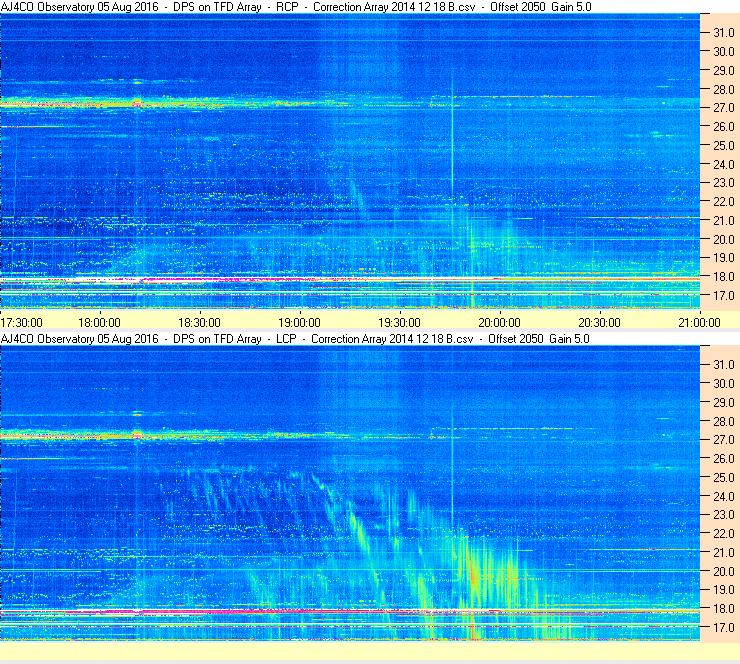Select the 19:30:00 time tick label
The width and height of the screenshot is (740, 664).
click(399, 323)
